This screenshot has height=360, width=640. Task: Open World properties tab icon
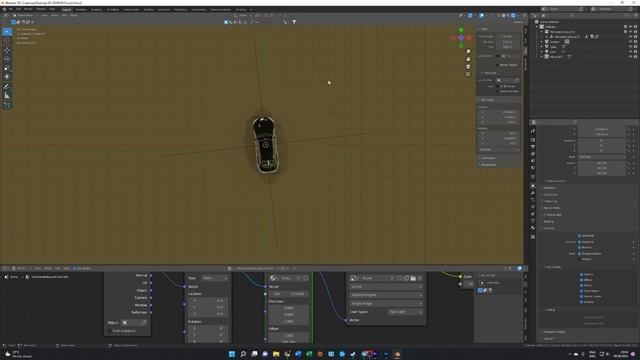(533, 168)
